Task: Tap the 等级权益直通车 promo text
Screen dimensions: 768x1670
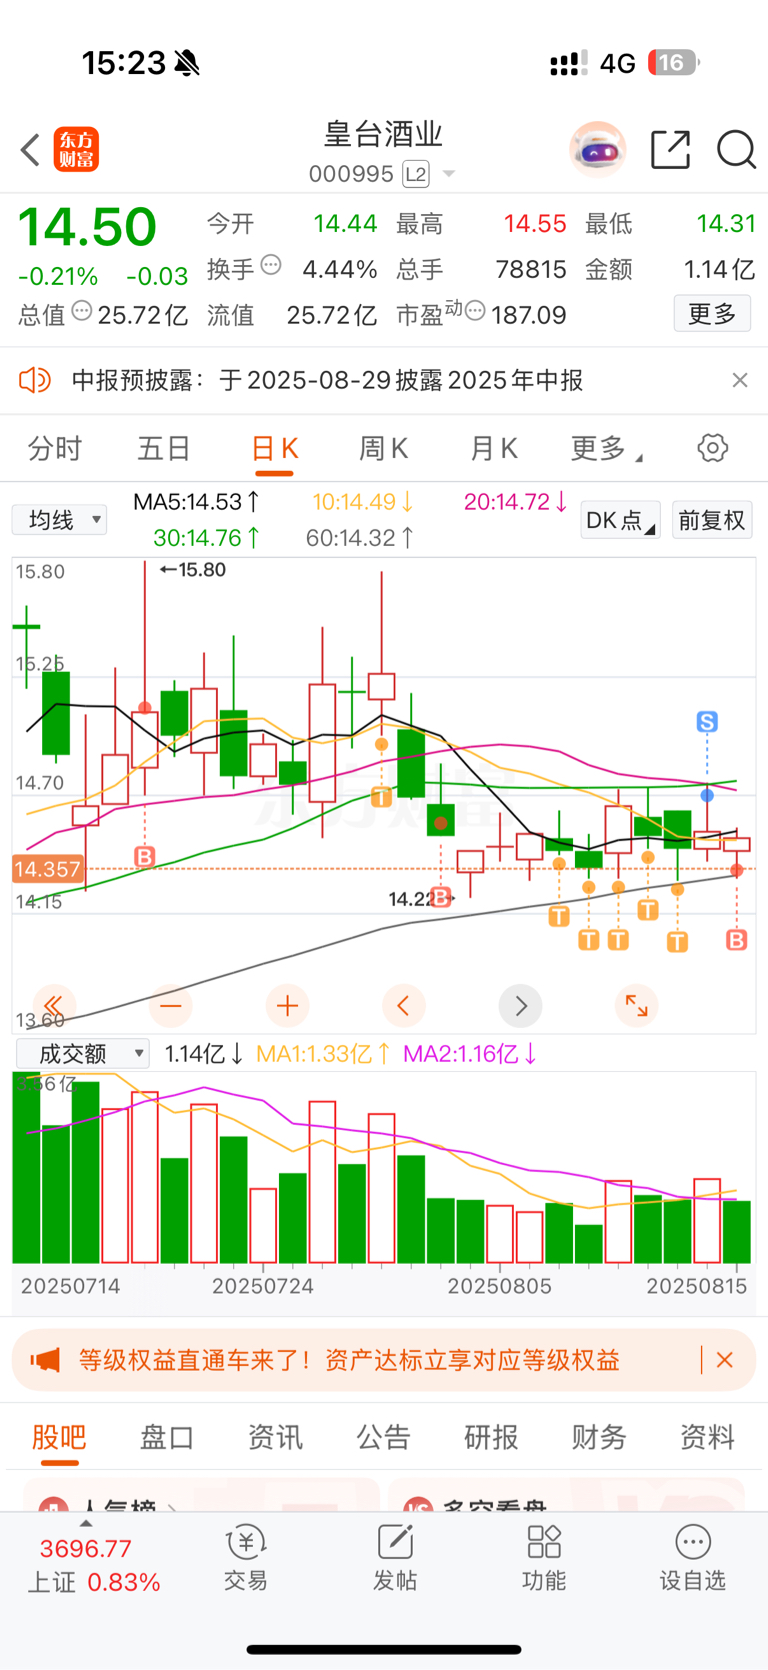Action: (x=349, y=1360)
